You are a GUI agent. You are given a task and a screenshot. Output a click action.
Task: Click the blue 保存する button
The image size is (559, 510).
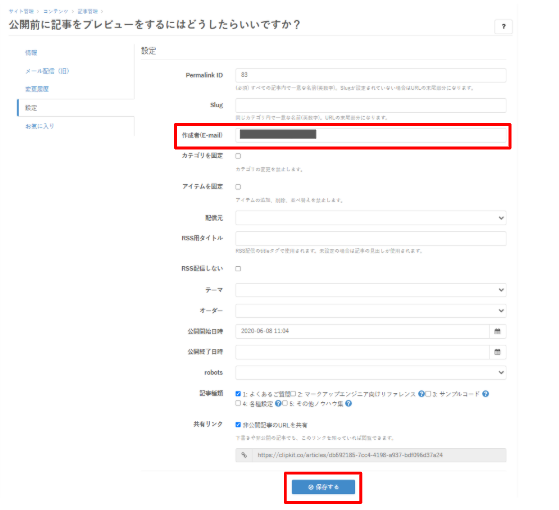323,487
